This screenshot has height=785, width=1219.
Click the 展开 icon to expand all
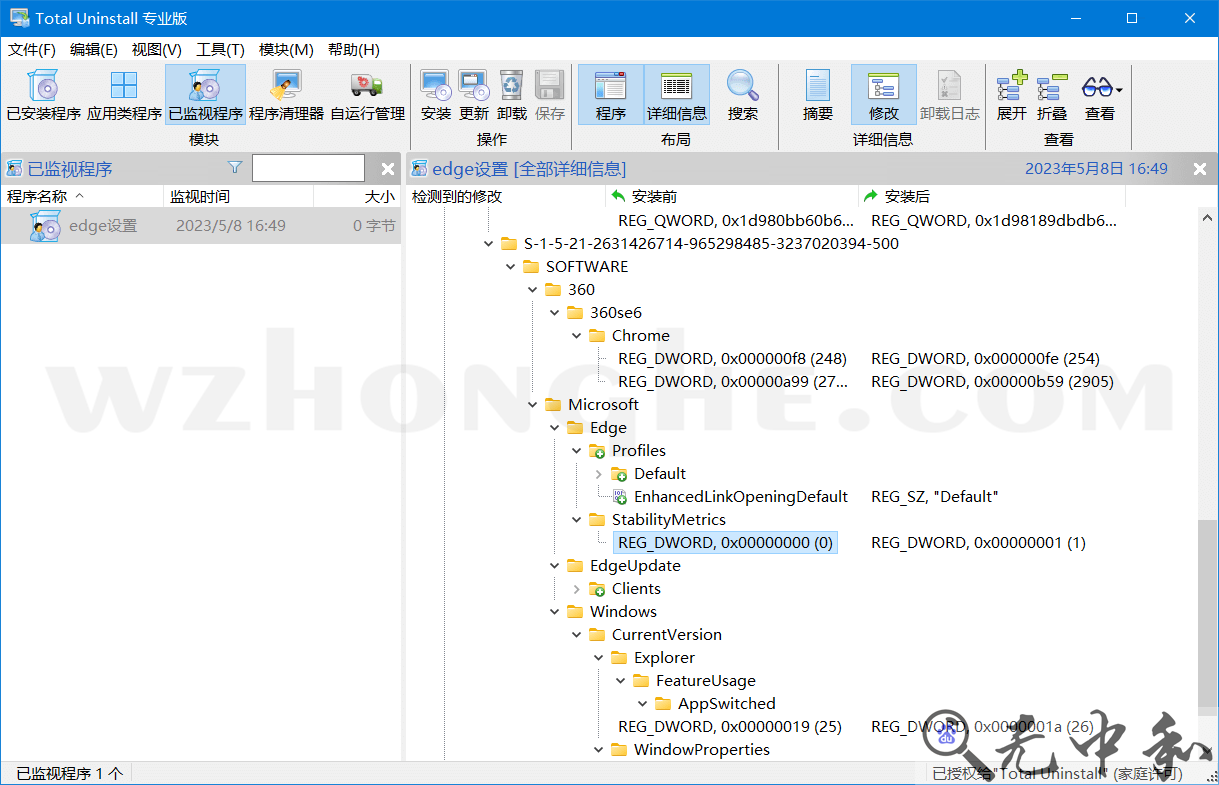1010,94
